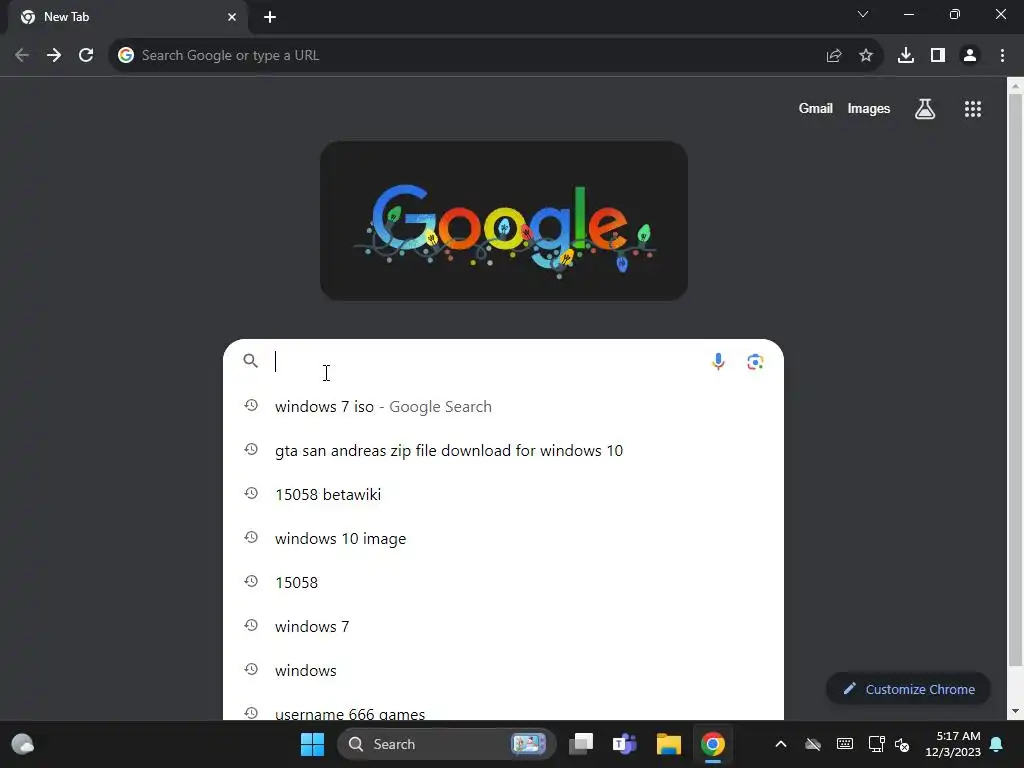Viewport: 1024px width, 768px height.
Task: Click the share page icon in address bar
Action: [834, 56]
